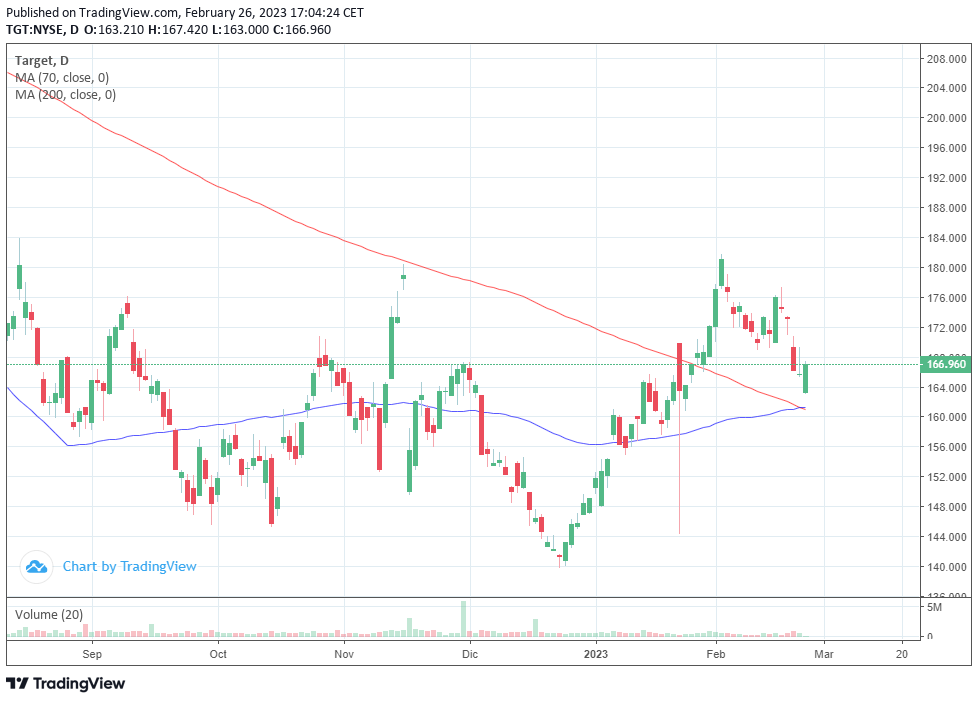Image resolution: width=978 pixels, height=702 pixels.
Task: Click the 152.000 price axis label
Action: [946, 477]
